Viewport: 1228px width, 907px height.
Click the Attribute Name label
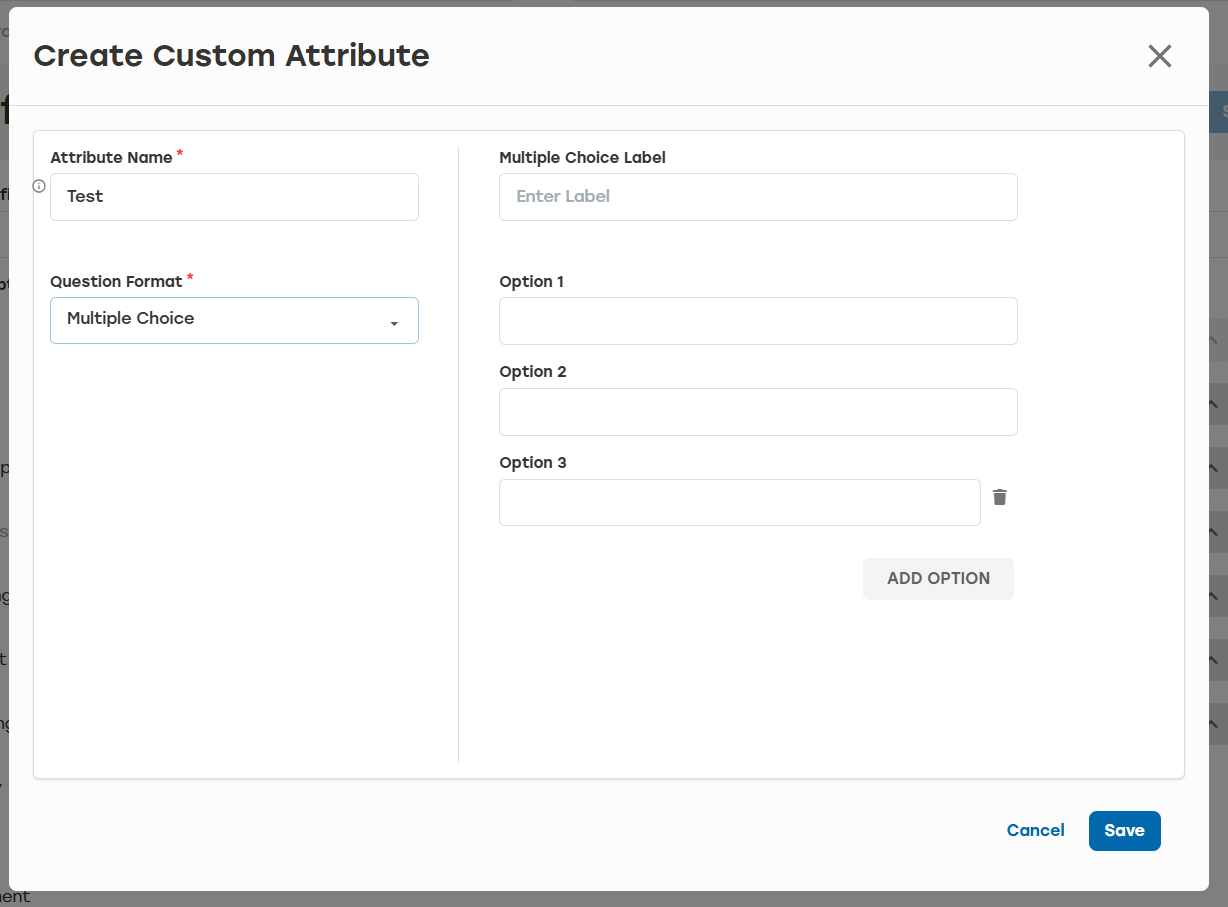(x=111, y=158)
